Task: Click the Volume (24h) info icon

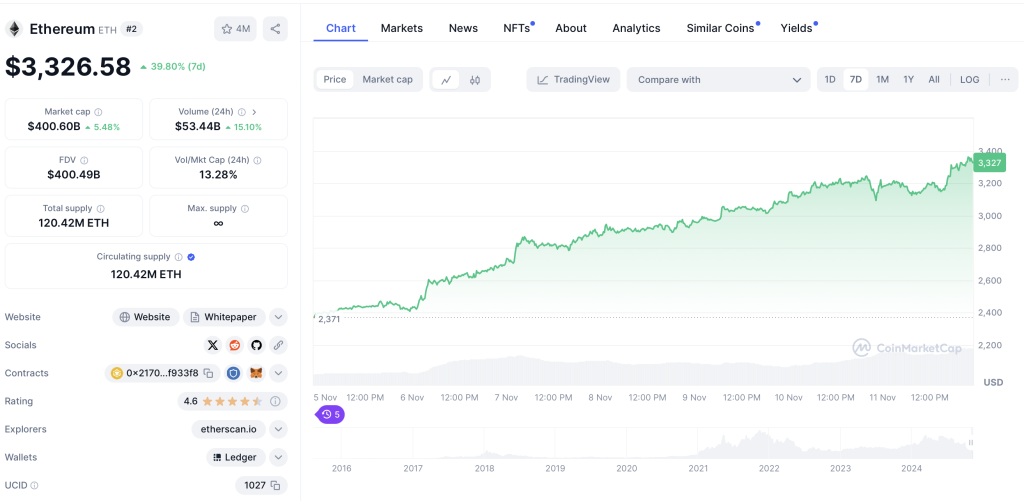Action: click(x=242, y=112)
